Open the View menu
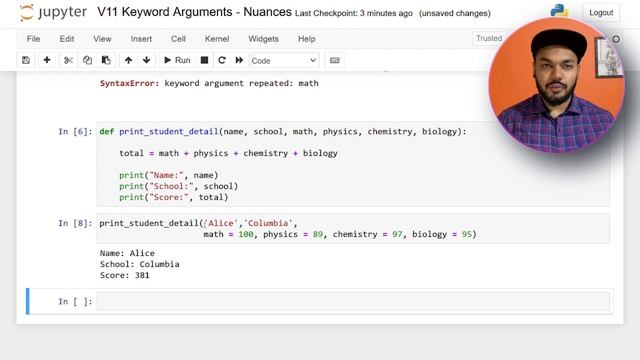640x360 pixels. click(102, 39)
